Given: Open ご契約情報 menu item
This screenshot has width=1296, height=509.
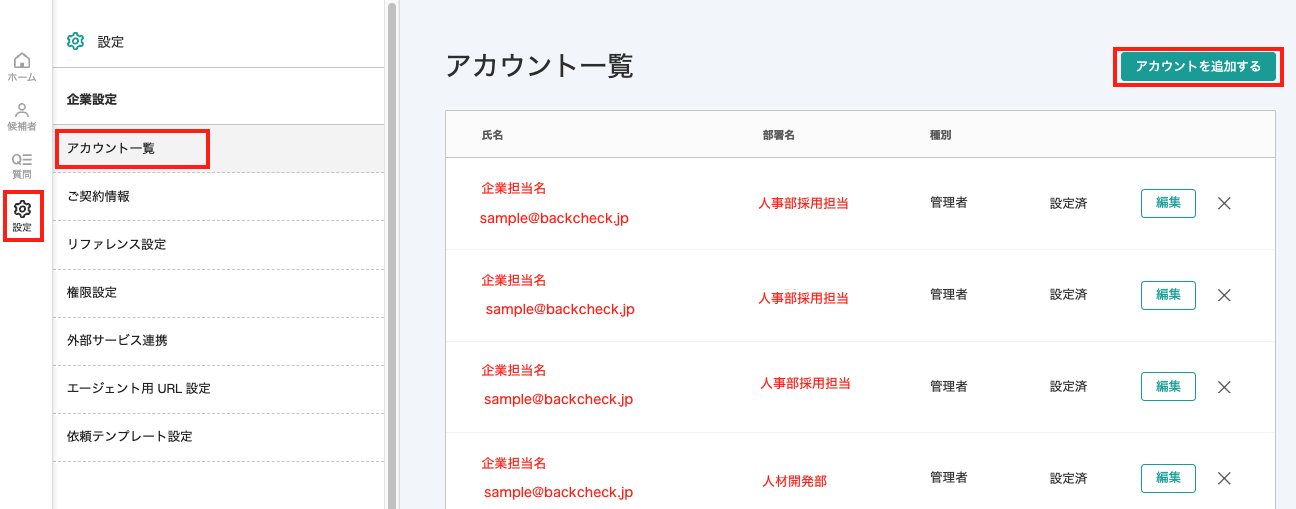Looking at the screenshot, I should tap(219, 196).
